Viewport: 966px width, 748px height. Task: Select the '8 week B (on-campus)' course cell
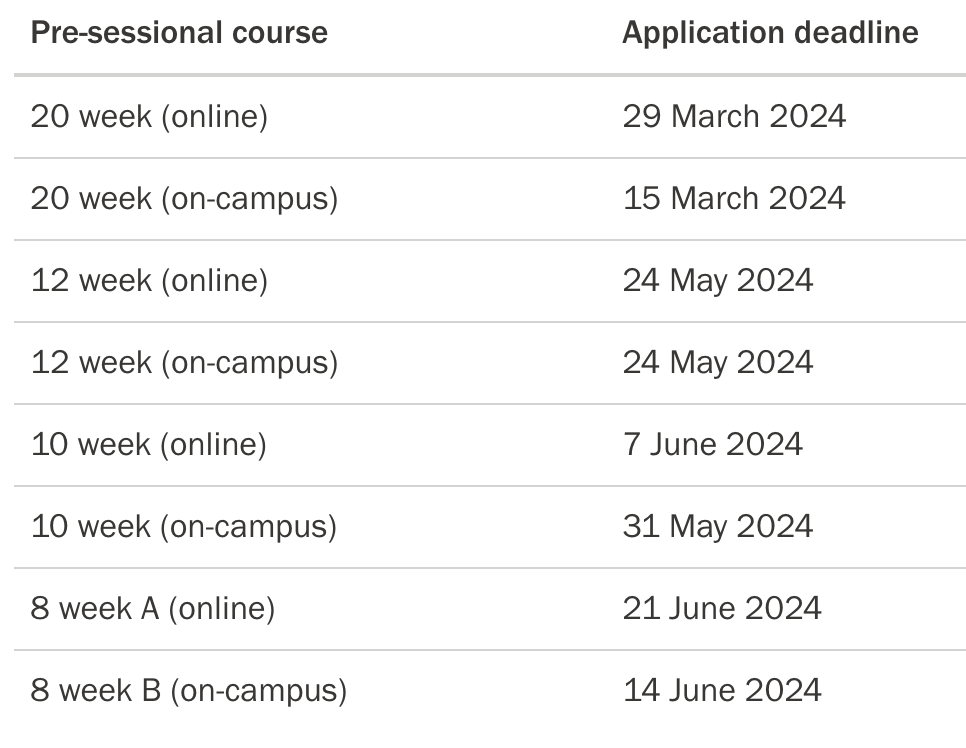(x=188, y=691)
